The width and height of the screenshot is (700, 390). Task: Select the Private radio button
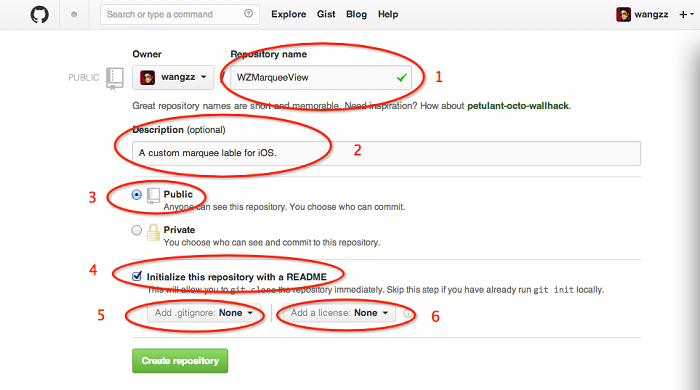[137, 230]
